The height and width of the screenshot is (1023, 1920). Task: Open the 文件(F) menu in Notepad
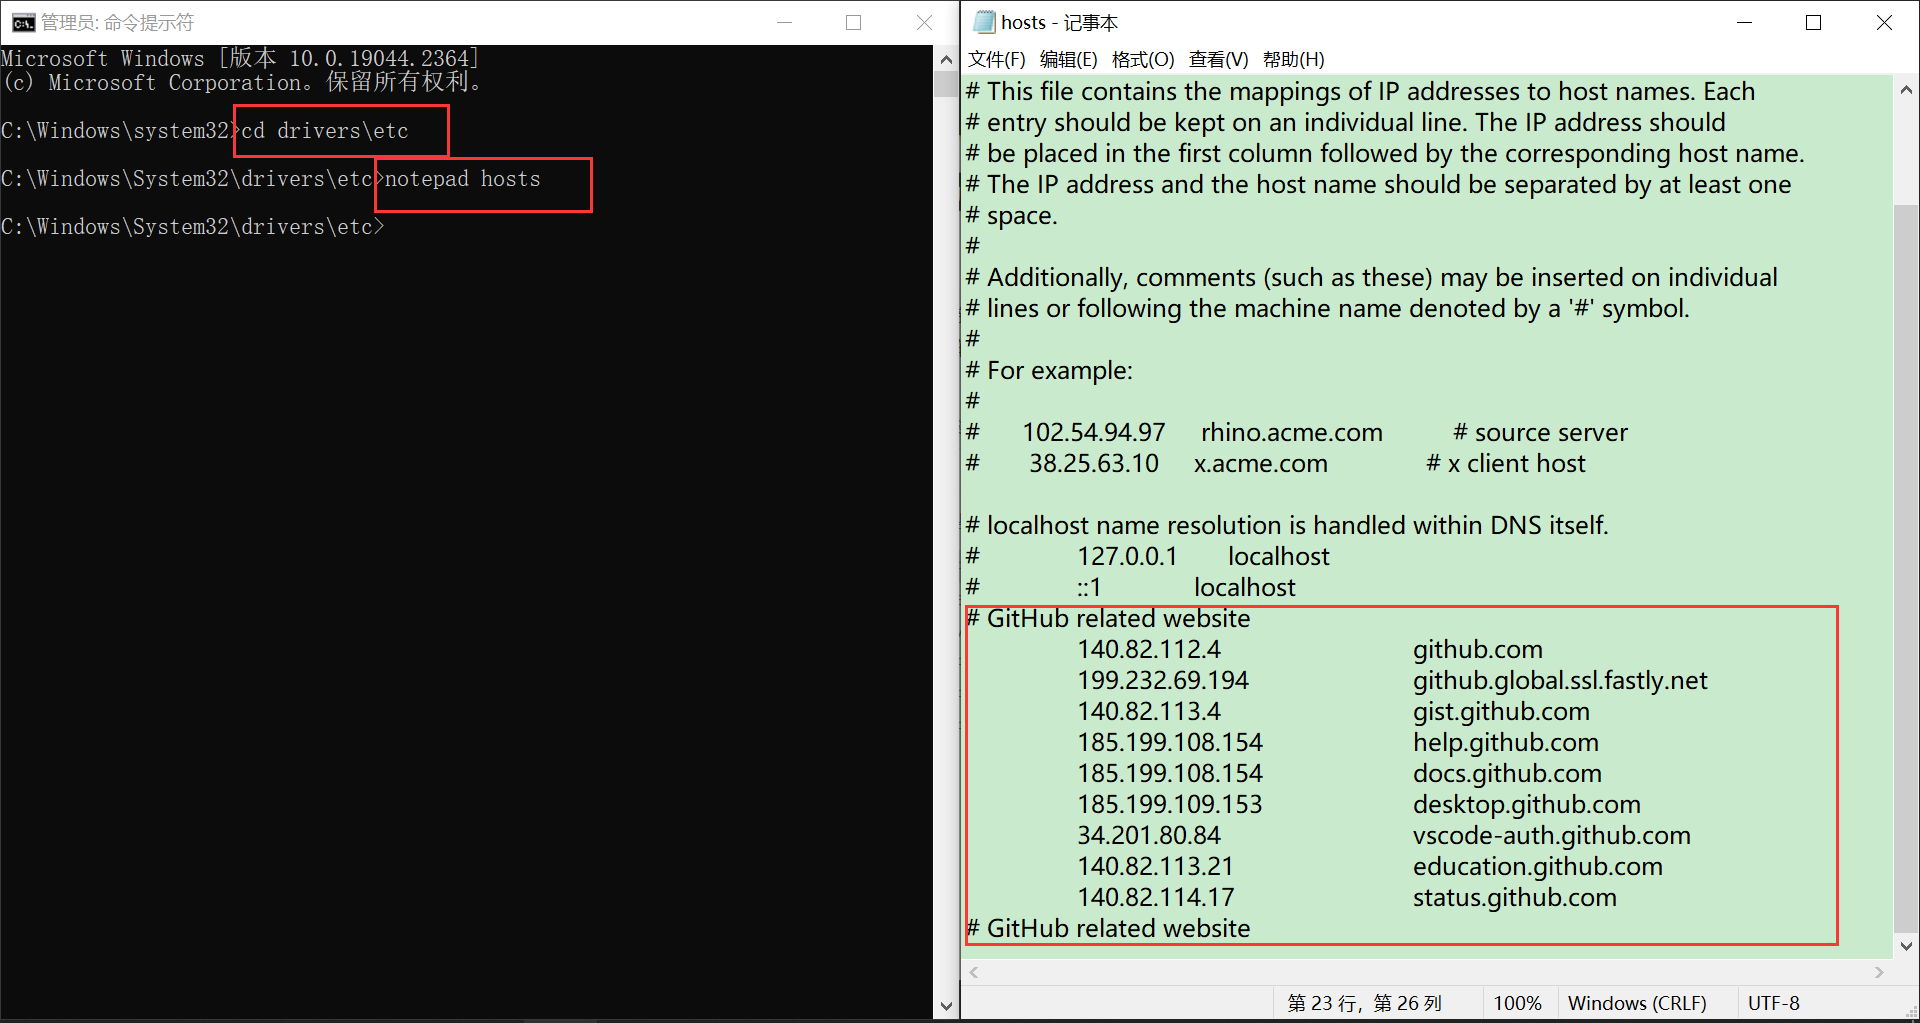pyautogui.click(x=996, y=59)
